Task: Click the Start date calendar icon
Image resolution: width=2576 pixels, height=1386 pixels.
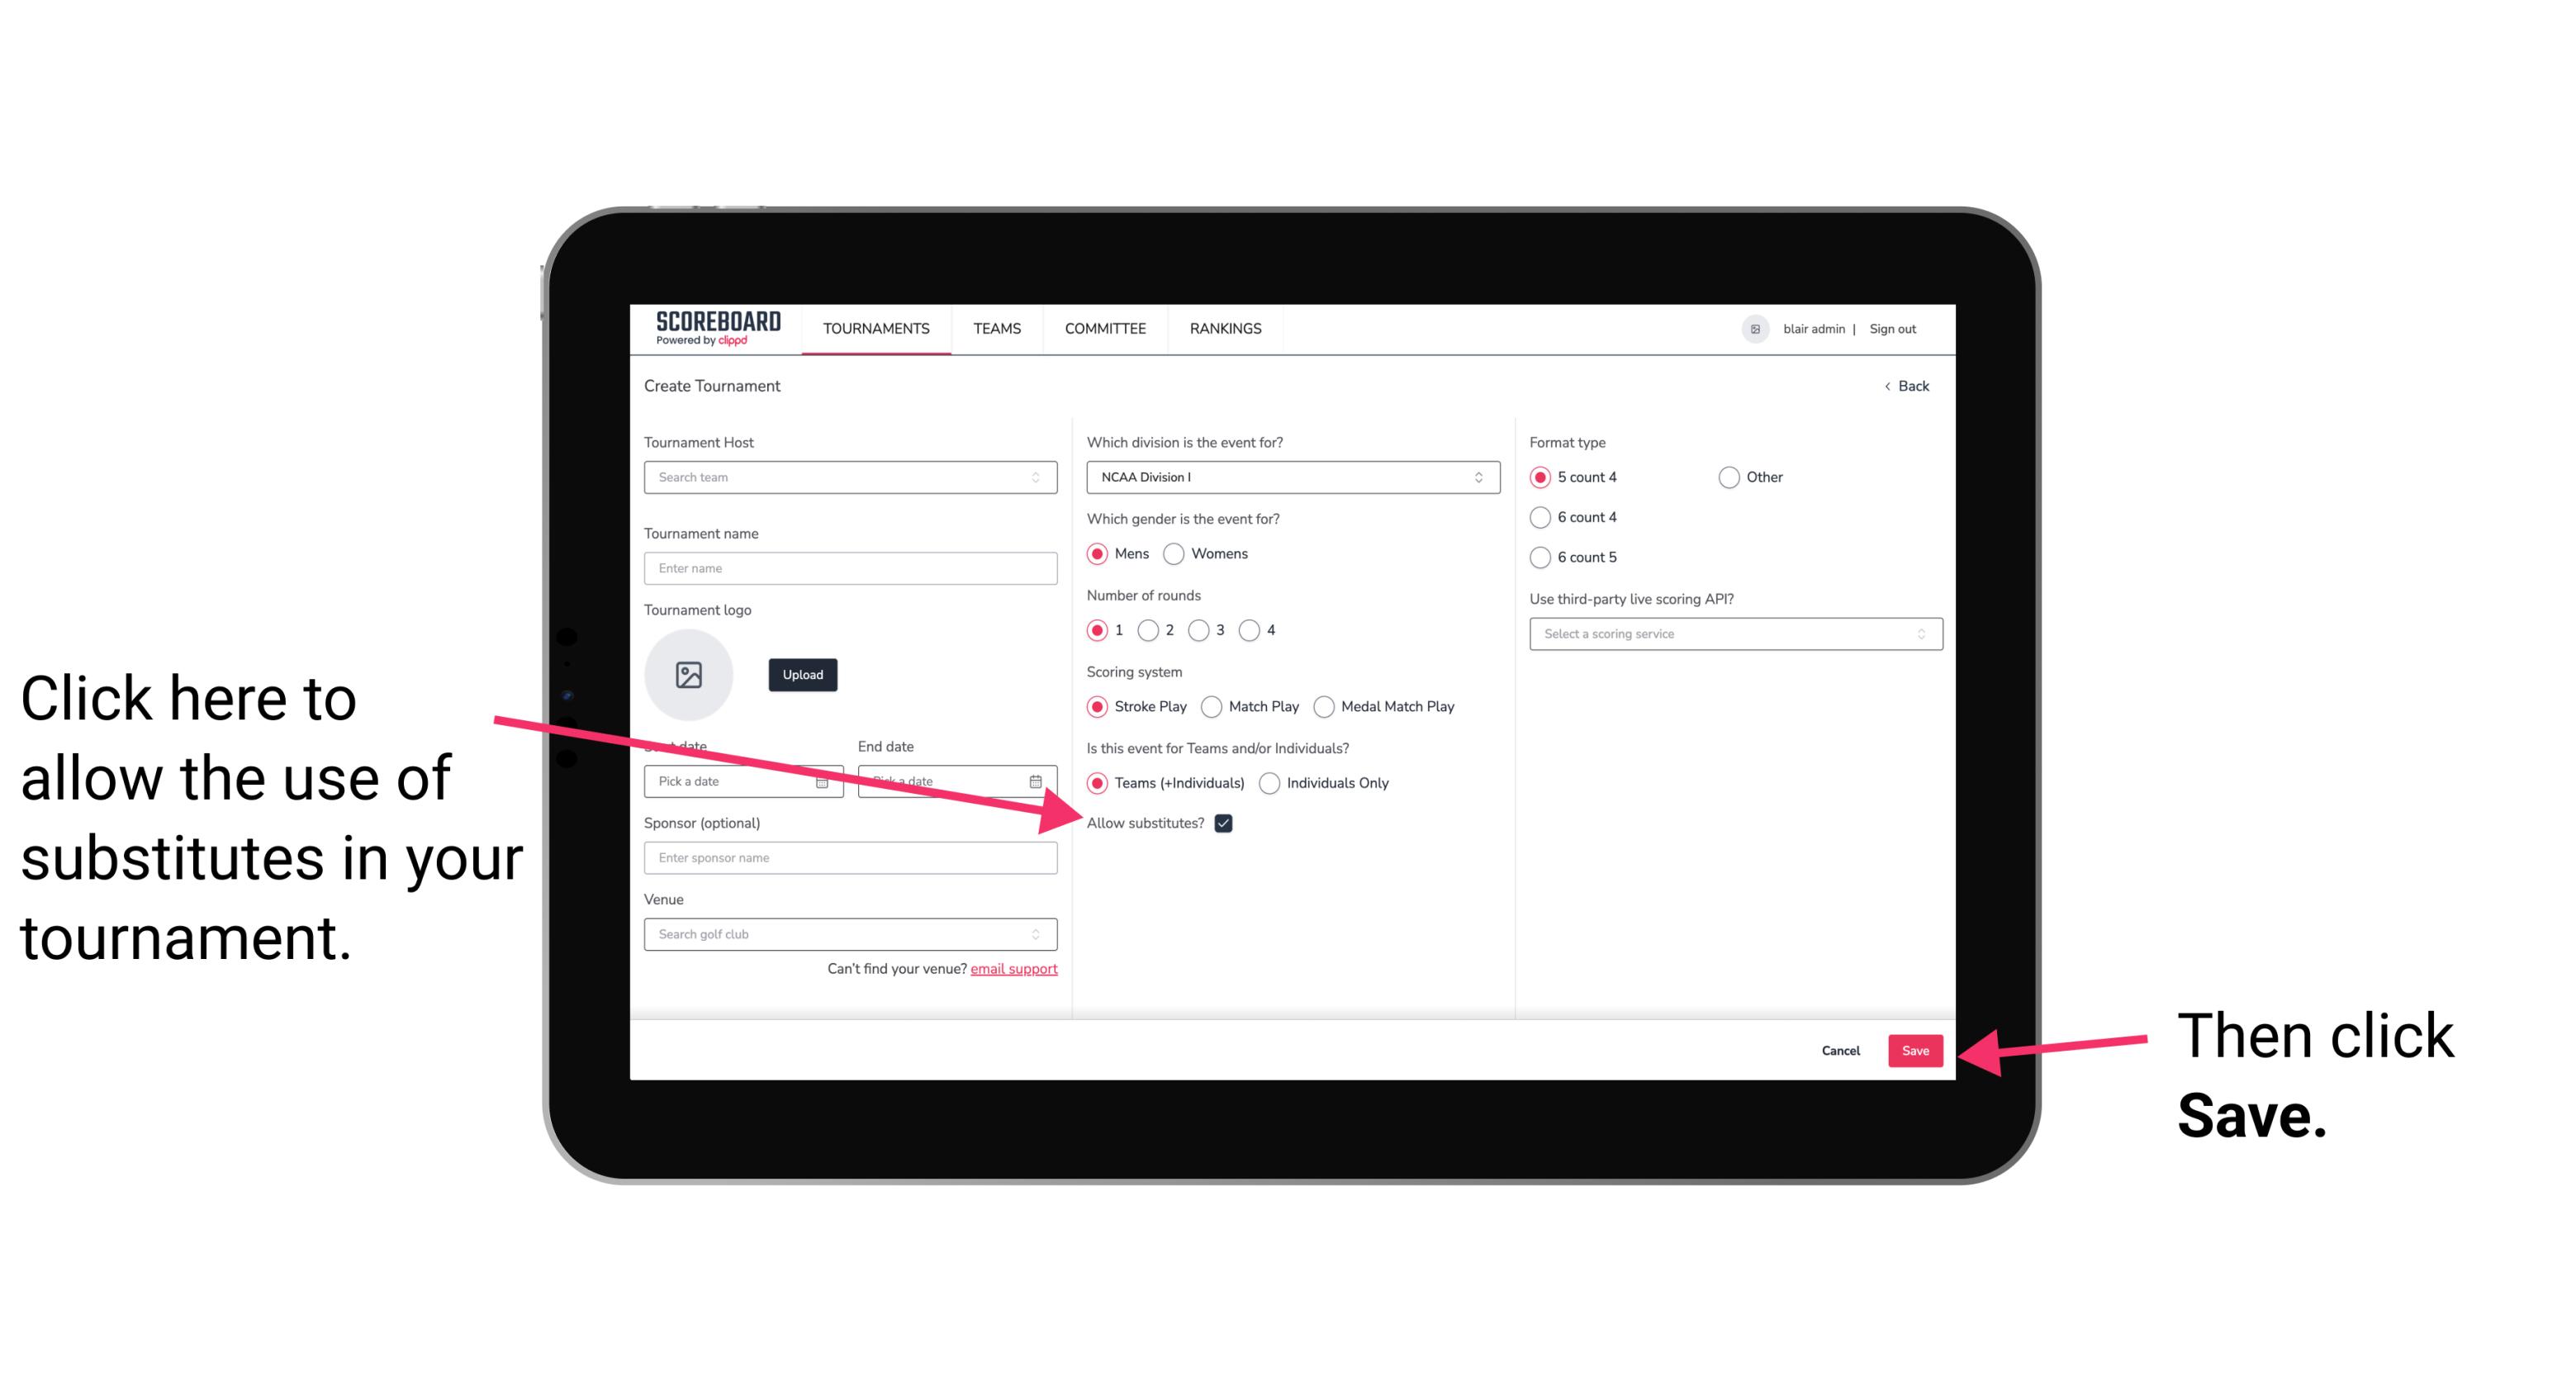Action: point(826,780)
